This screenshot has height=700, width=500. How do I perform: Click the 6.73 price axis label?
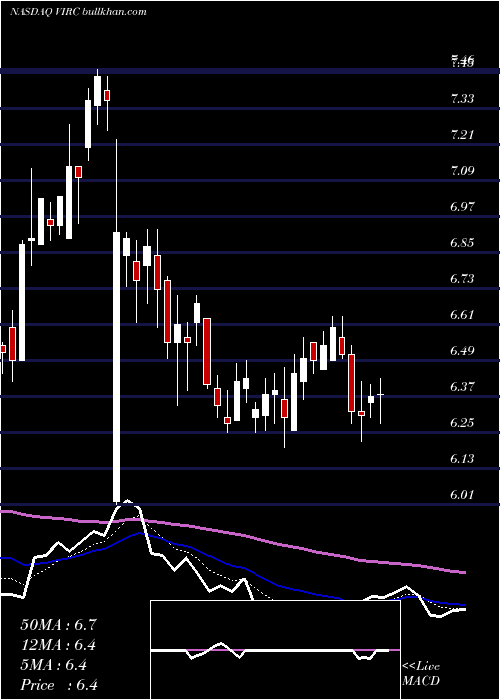tap(462, 279)
